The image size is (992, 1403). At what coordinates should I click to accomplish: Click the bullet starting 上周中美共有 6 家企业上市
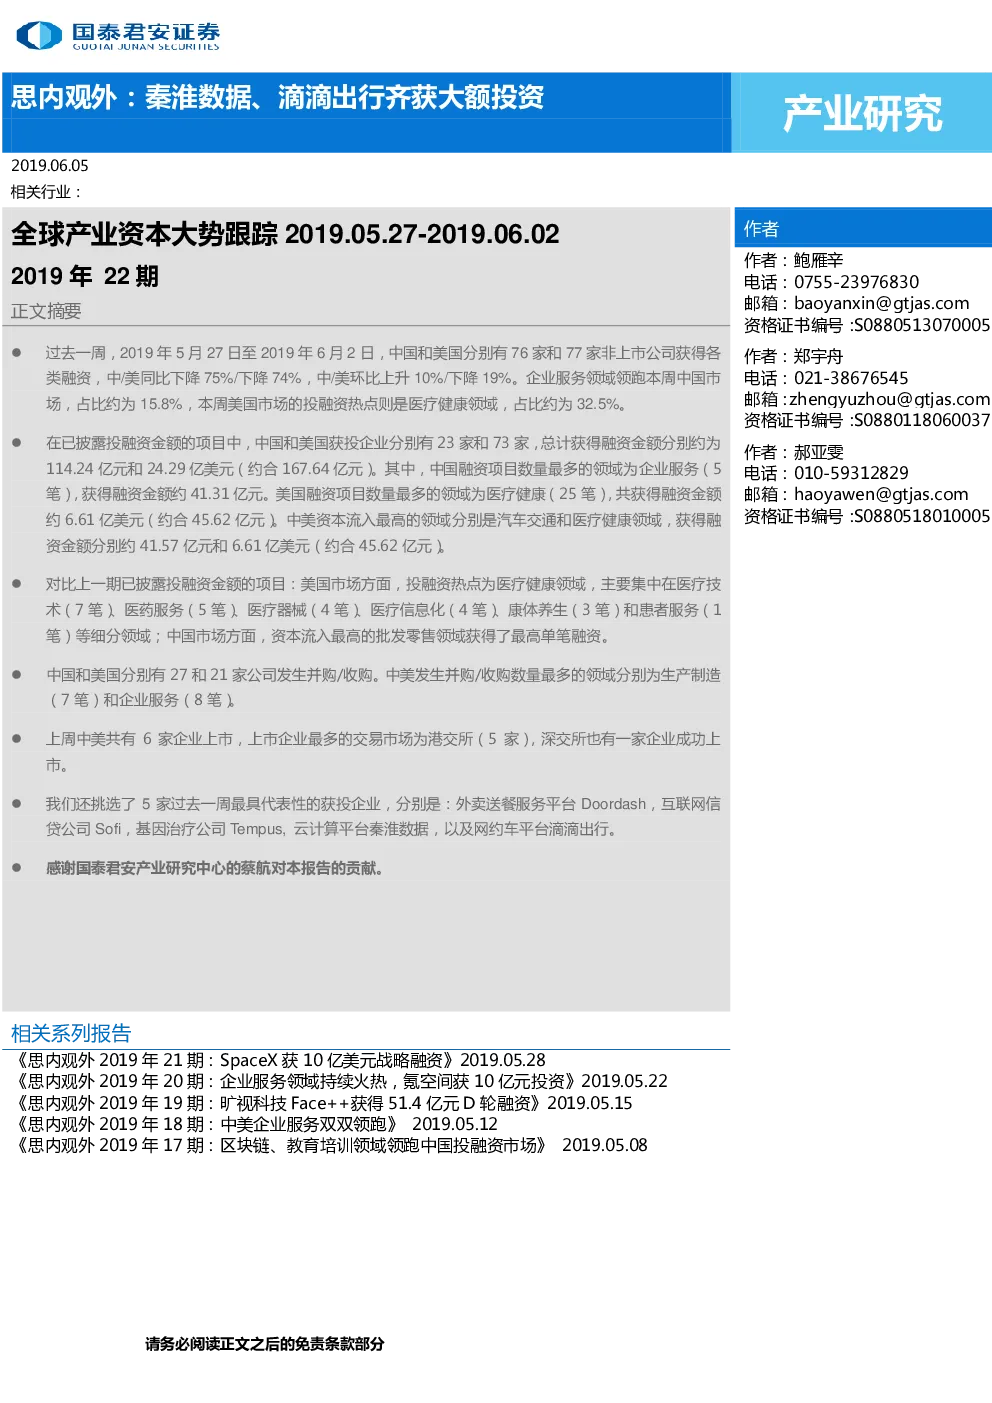point(383,752)
